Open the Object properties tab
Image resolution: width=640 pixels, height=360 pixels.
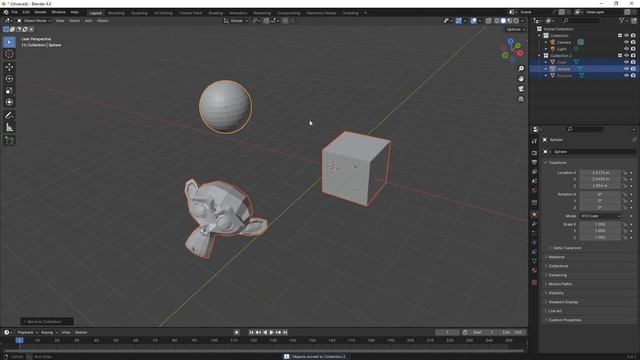pyautogui.click(x=534, y=215)
